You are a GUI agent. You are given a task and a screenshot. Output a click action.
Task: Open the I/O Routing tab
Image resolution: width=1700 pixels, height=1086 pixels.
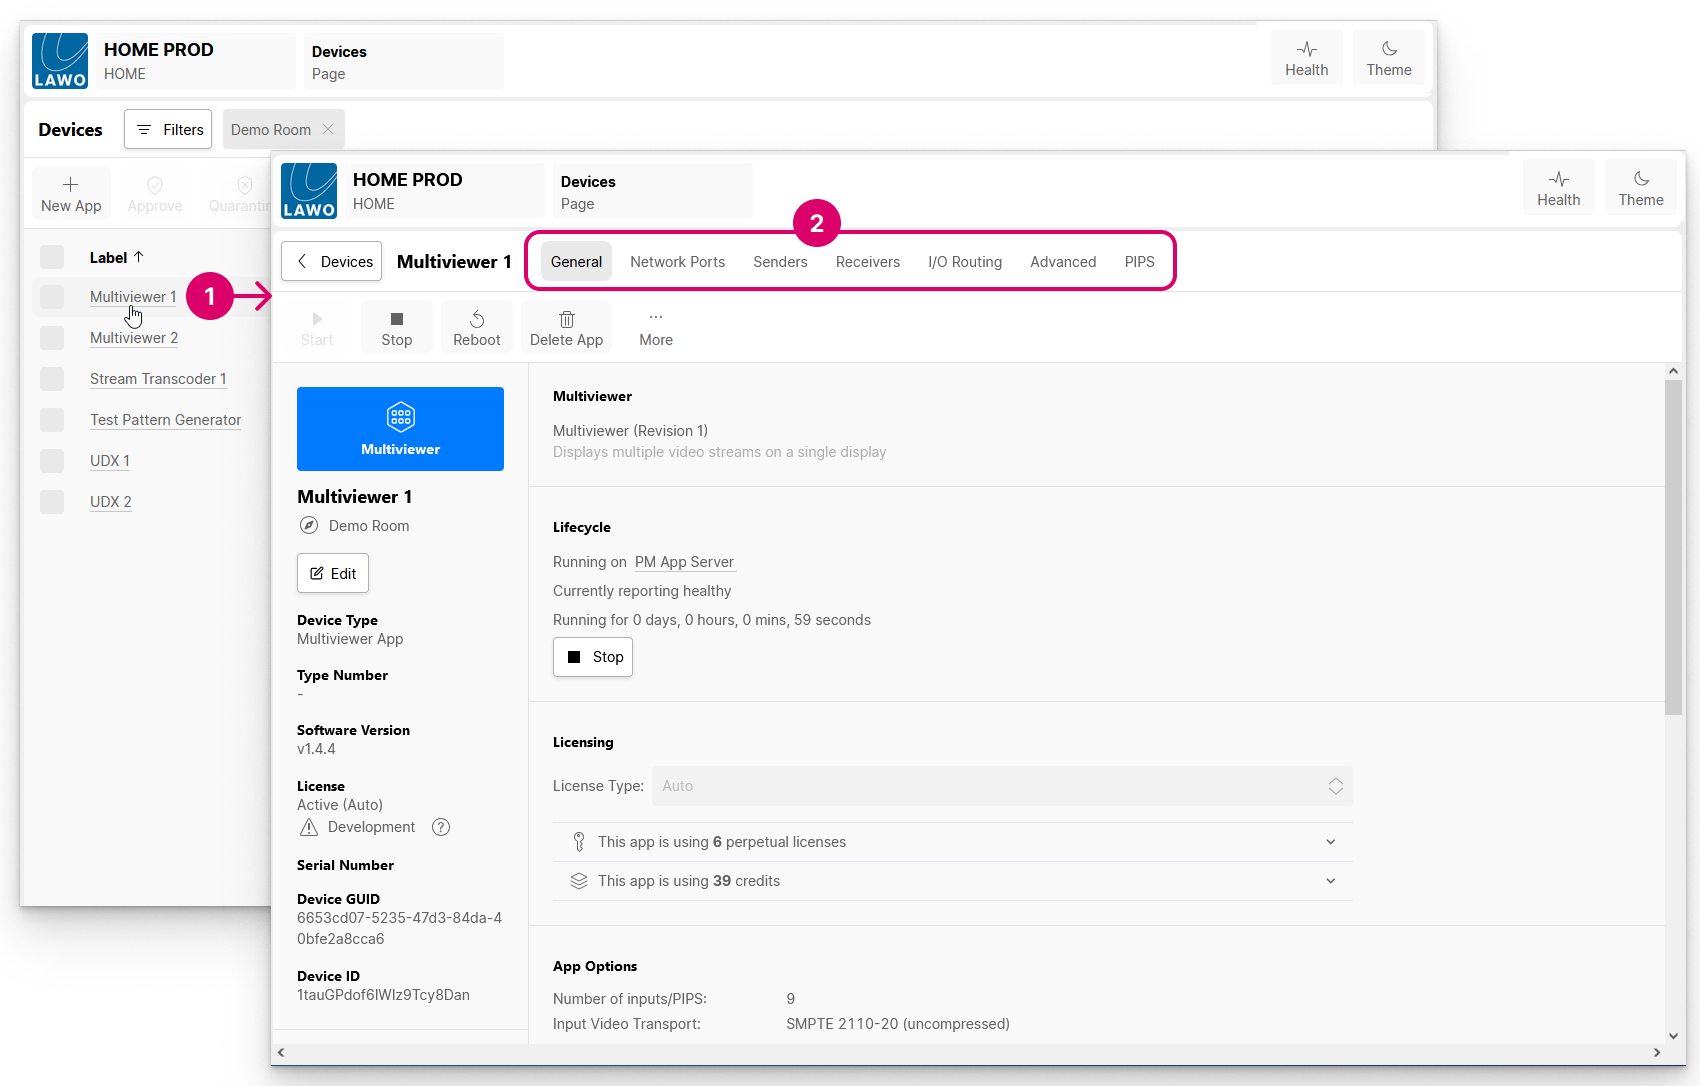click(964, 262)
